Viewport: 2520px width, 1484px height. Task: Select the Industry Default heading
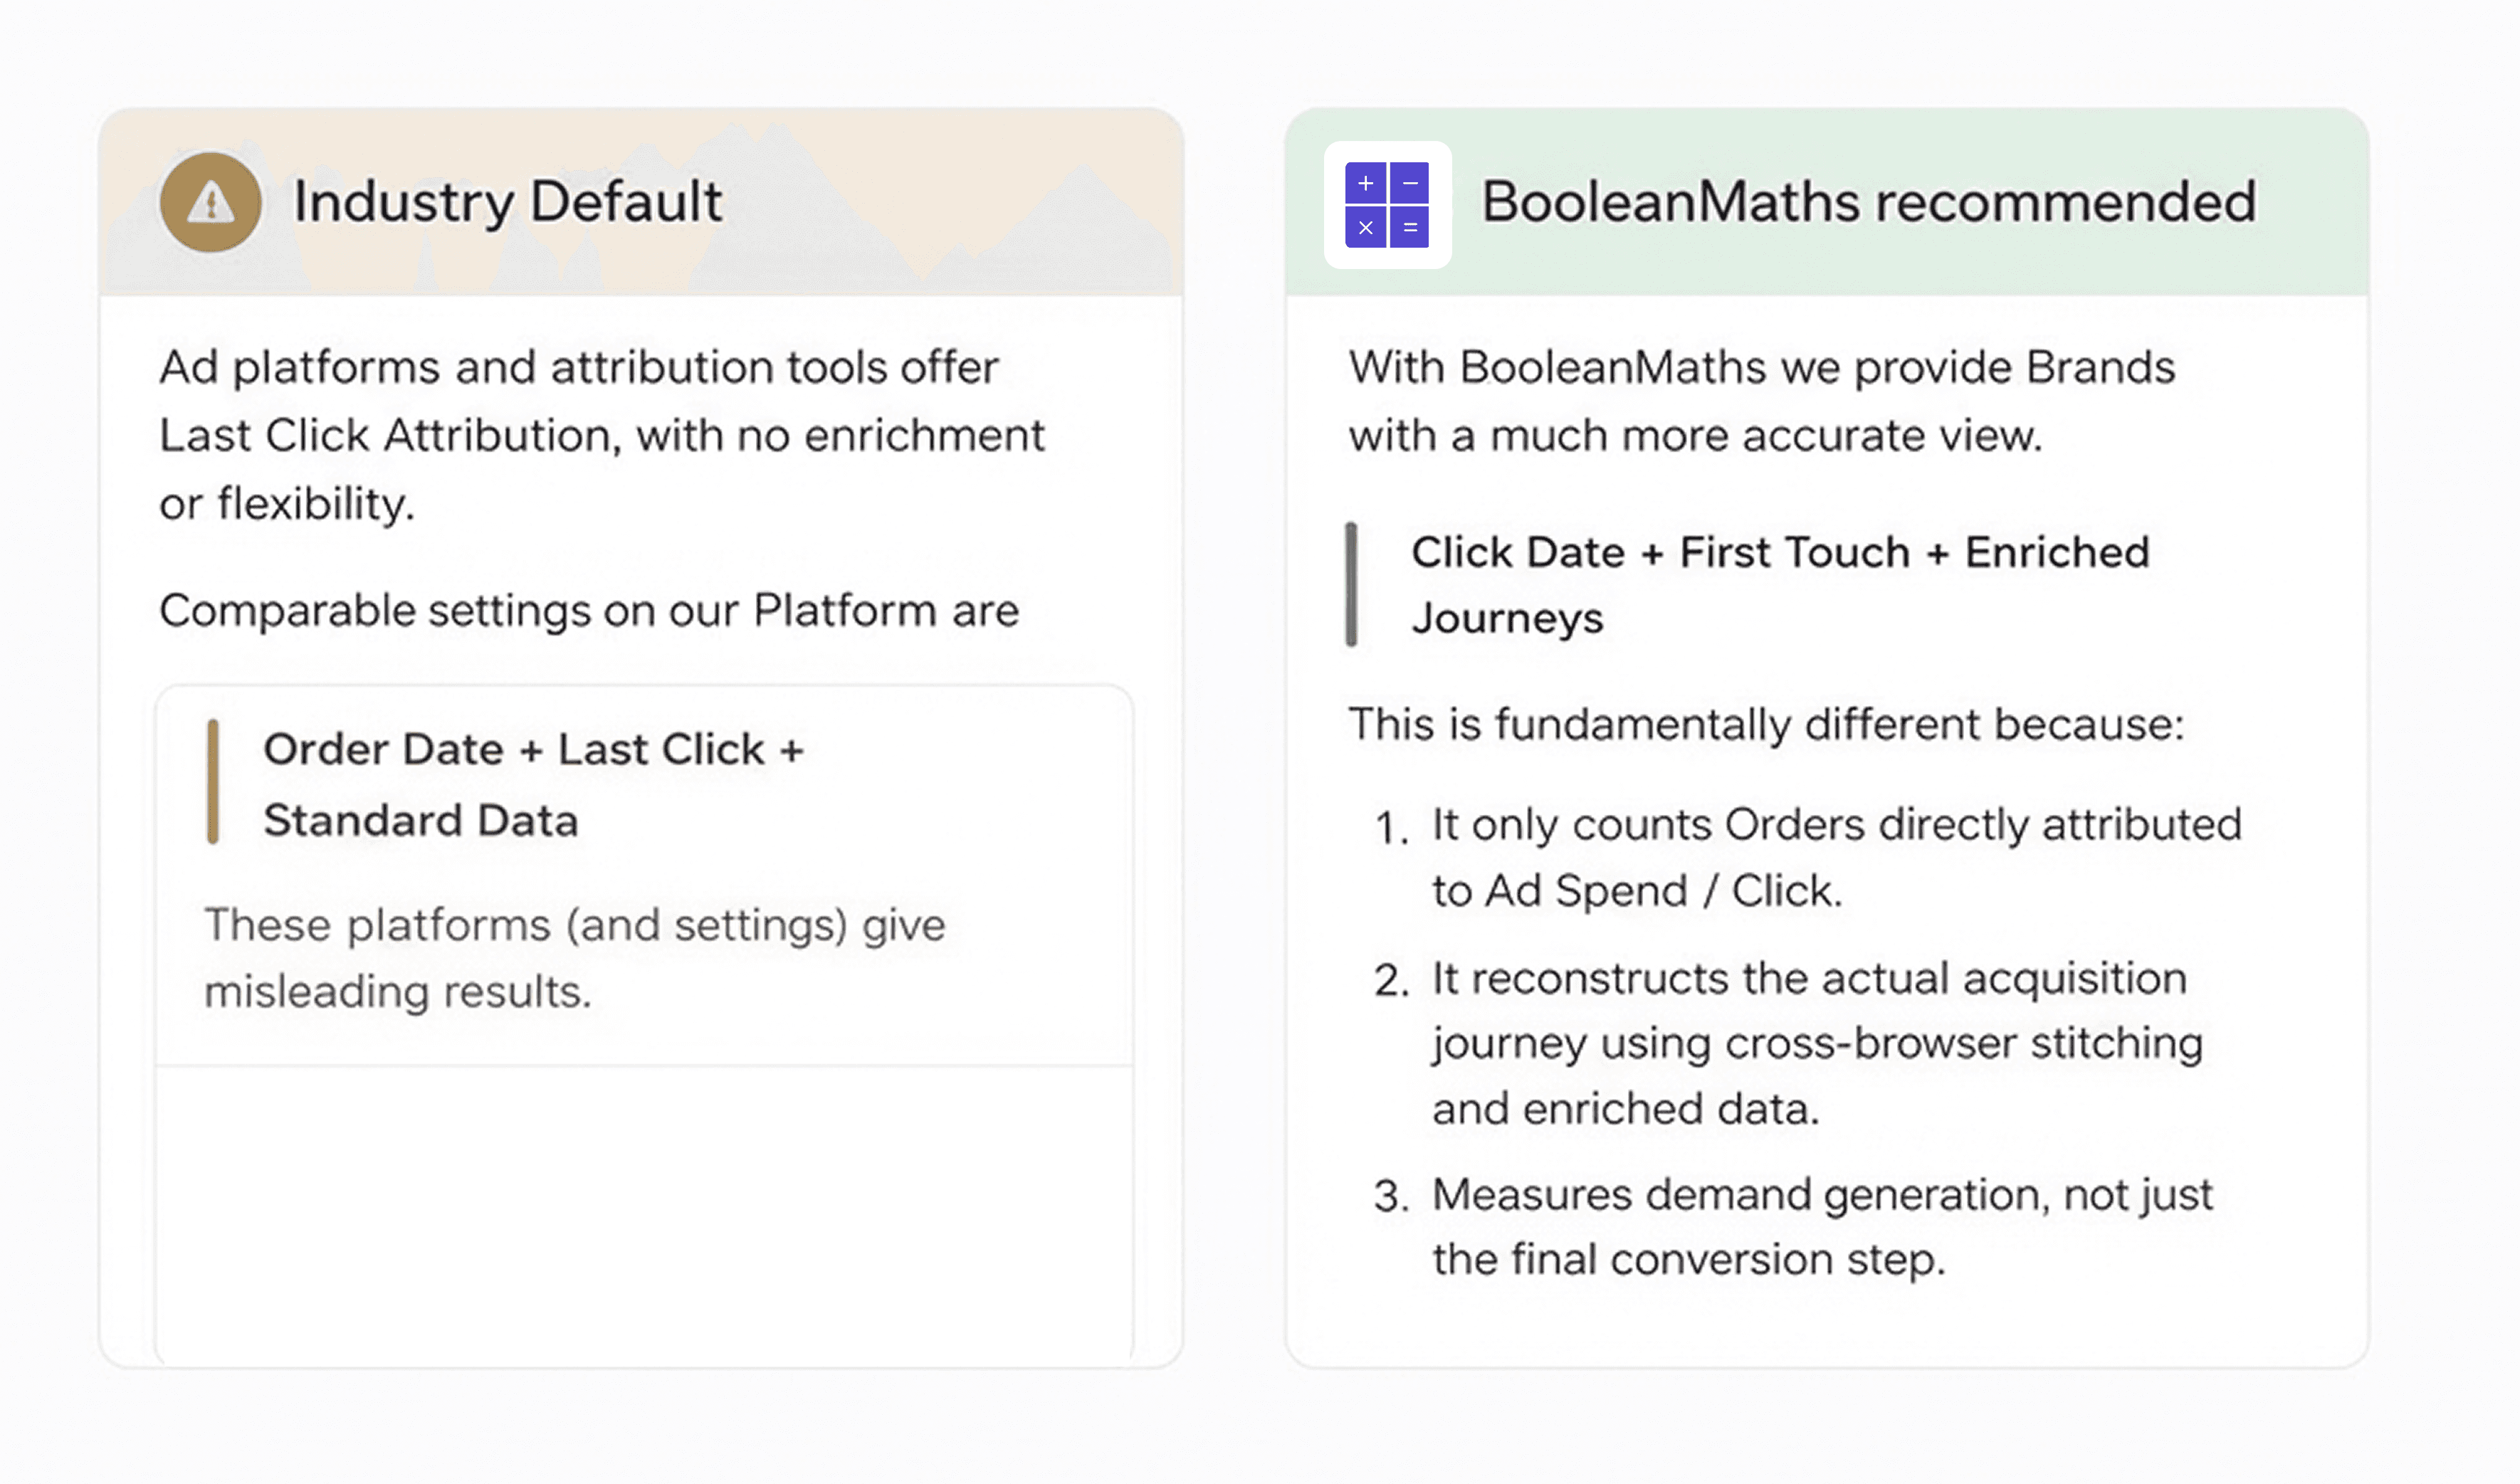[x=507, y=202]
